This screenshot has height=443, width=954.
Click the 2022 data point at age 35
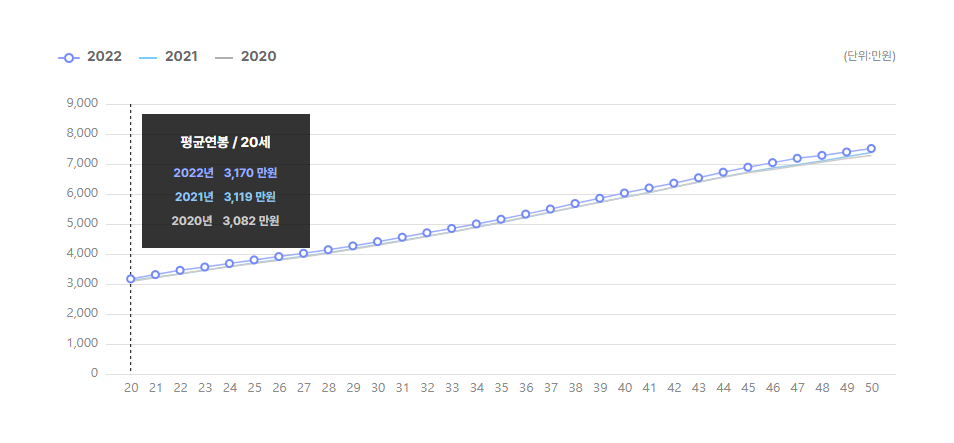point(501,219)
